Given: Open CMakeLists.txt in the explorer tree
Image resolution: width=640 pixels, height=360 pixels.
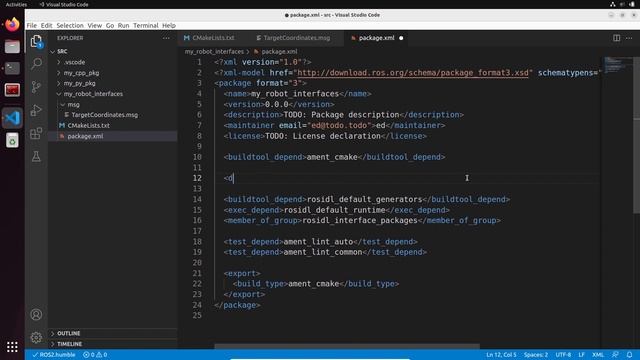Looking at the screenshot, I should coord(88,126).
